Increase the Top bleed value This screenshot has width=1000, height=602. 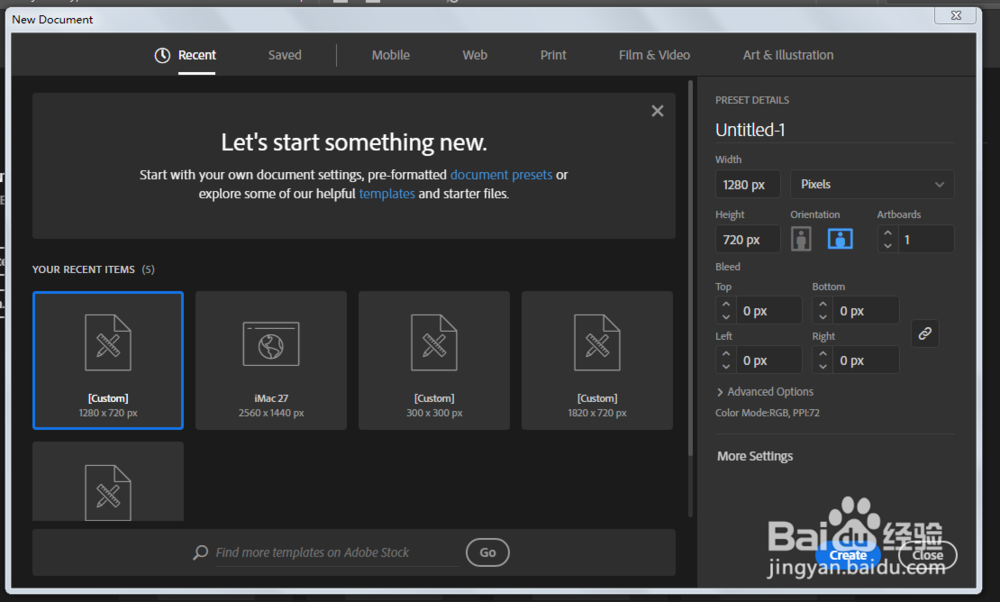726,304
